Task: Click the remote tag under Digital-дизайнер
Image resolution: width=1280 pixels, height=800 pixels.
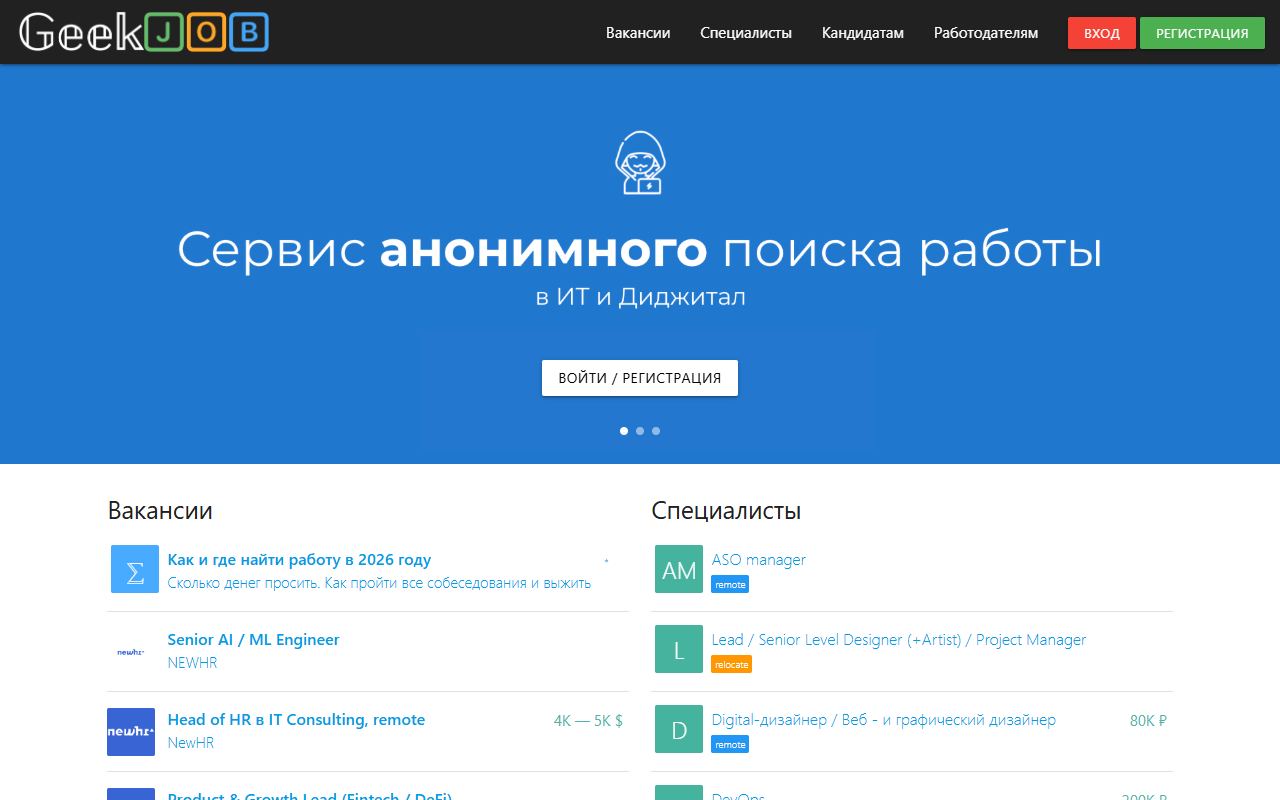Action: tap(730, 744)
